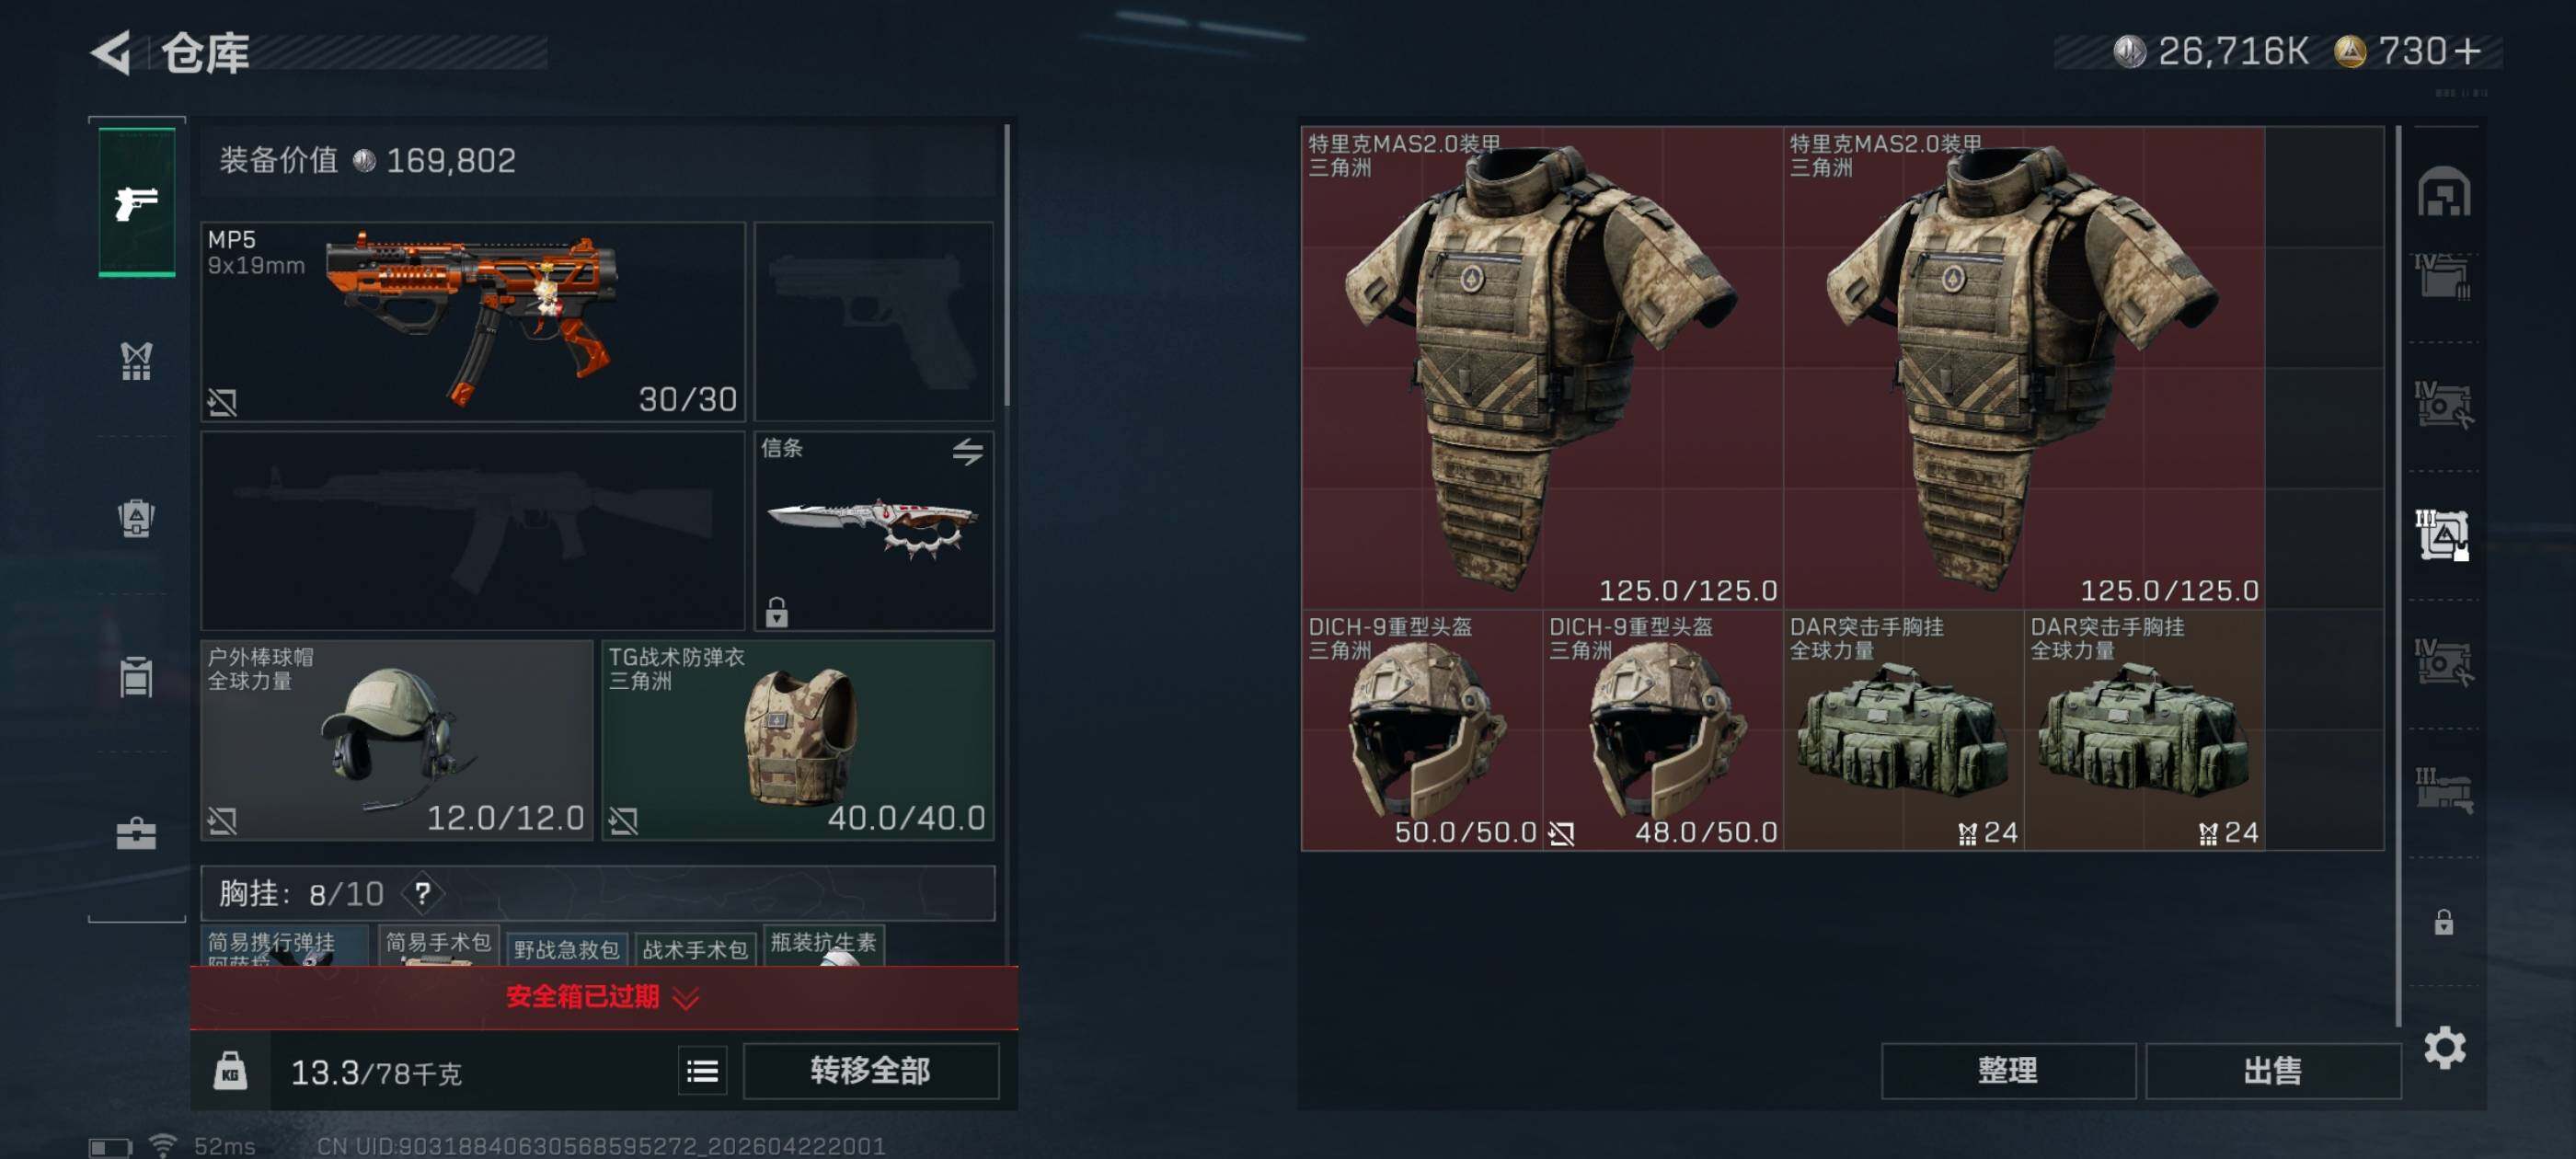Select the weapons pistol tab in left sidebar
The height and width of the screenshot is (1159, 2576).
(x=137, y=203)
